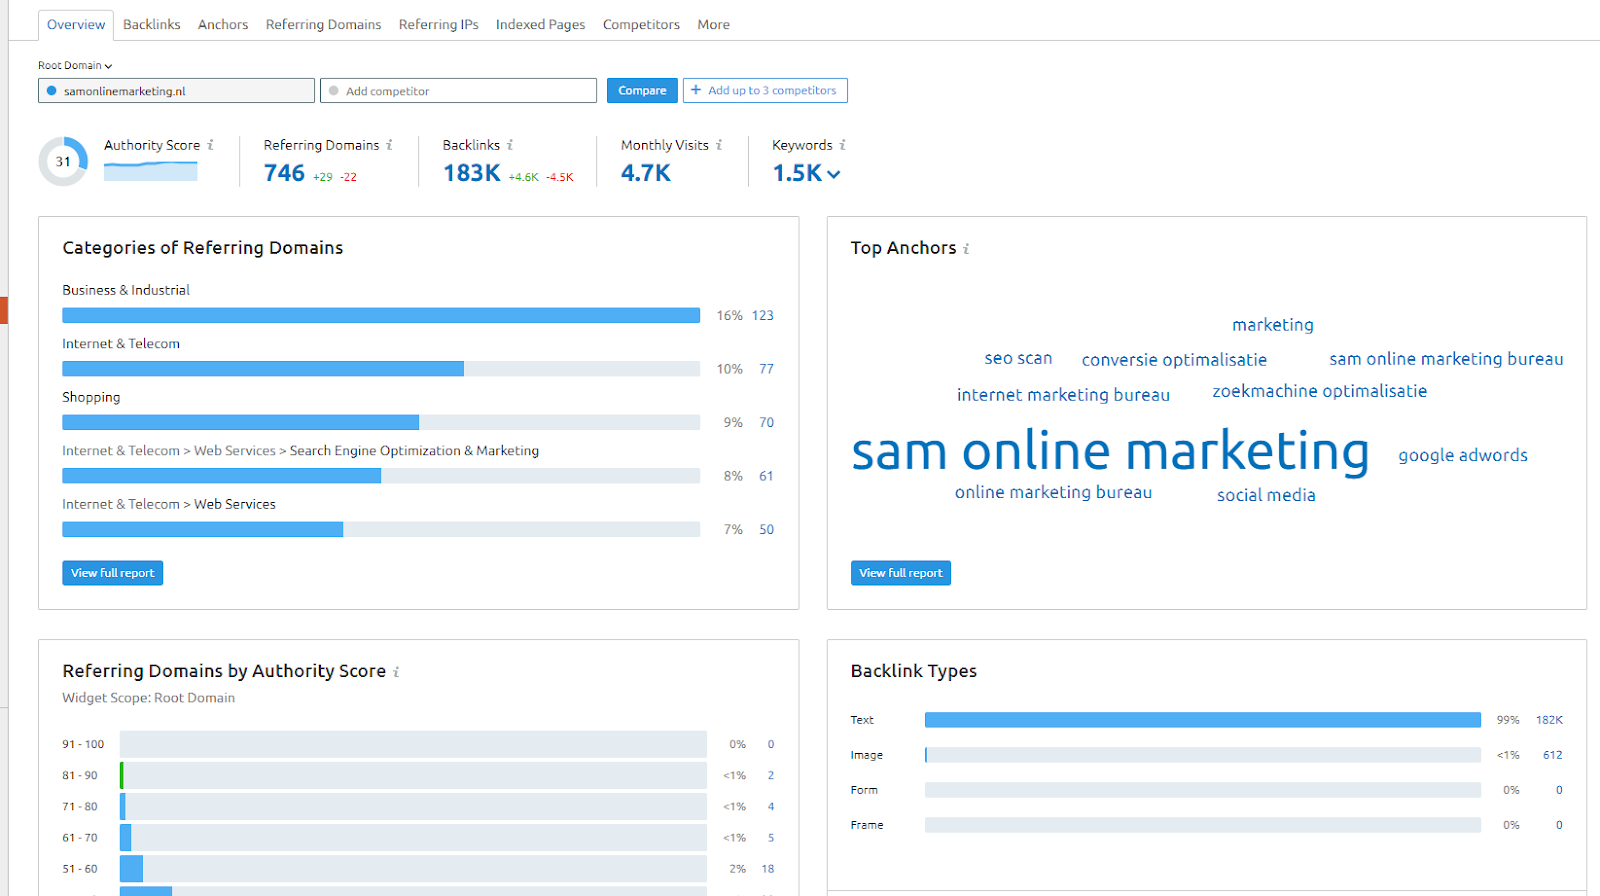Select the 'sam online marketing bureau' anchor

point(1446,359)
